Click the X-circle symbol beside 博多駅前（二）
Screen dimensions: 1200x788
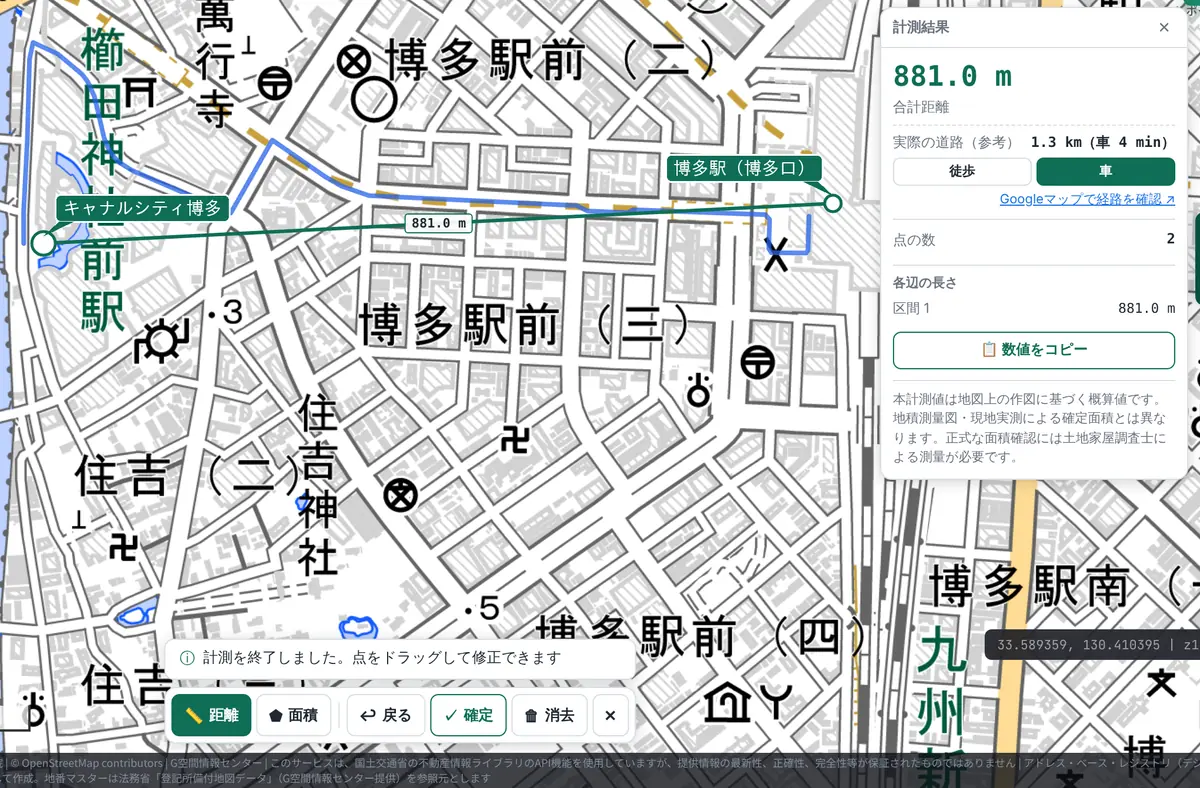(352, 63)
